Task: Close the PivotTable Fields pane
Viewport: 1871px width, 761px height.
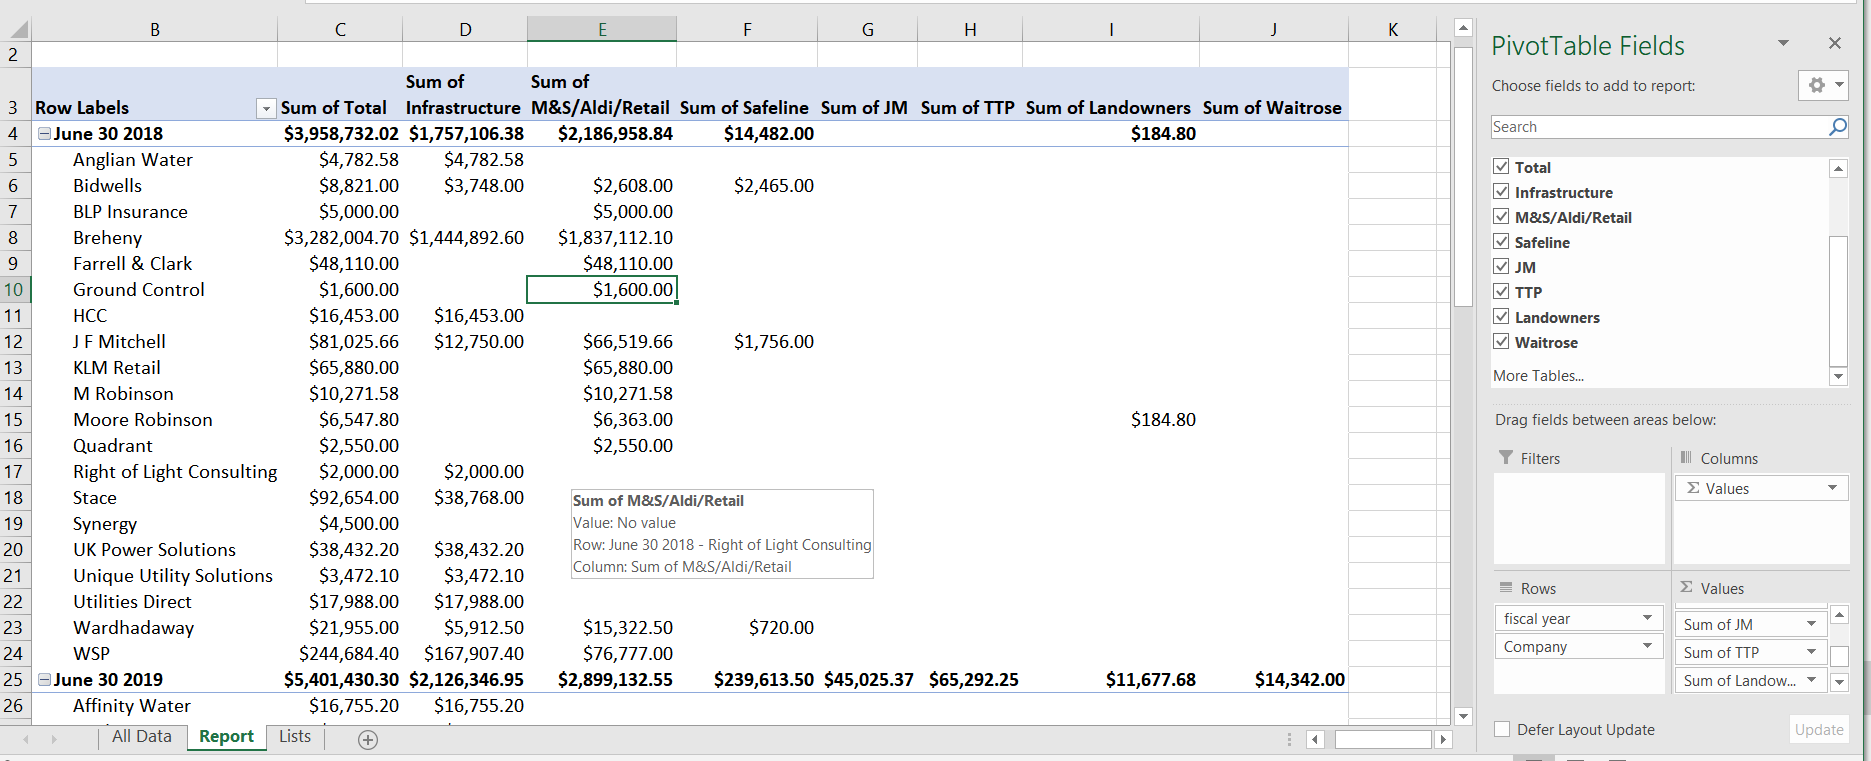Action: point(1834,43)
